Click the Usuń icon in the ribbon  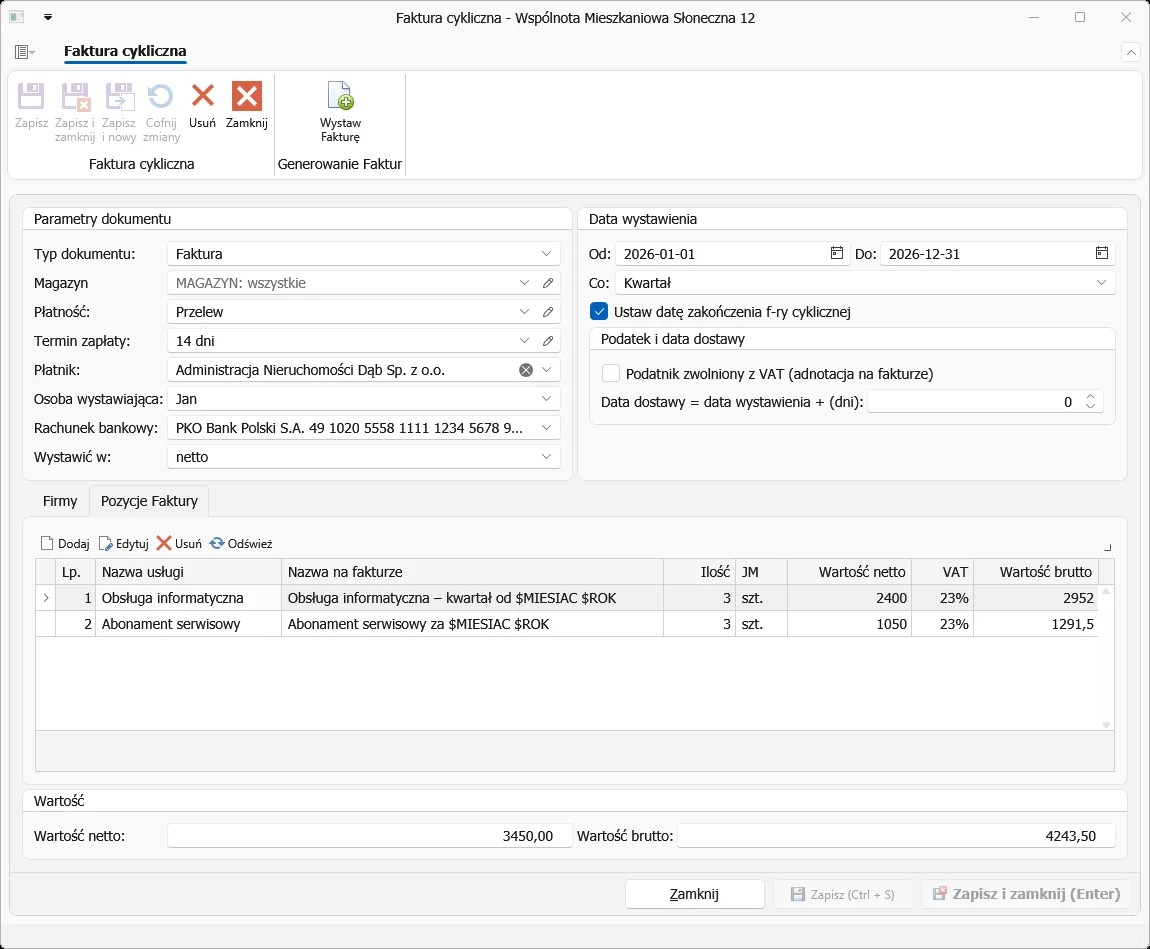[202, 96]
